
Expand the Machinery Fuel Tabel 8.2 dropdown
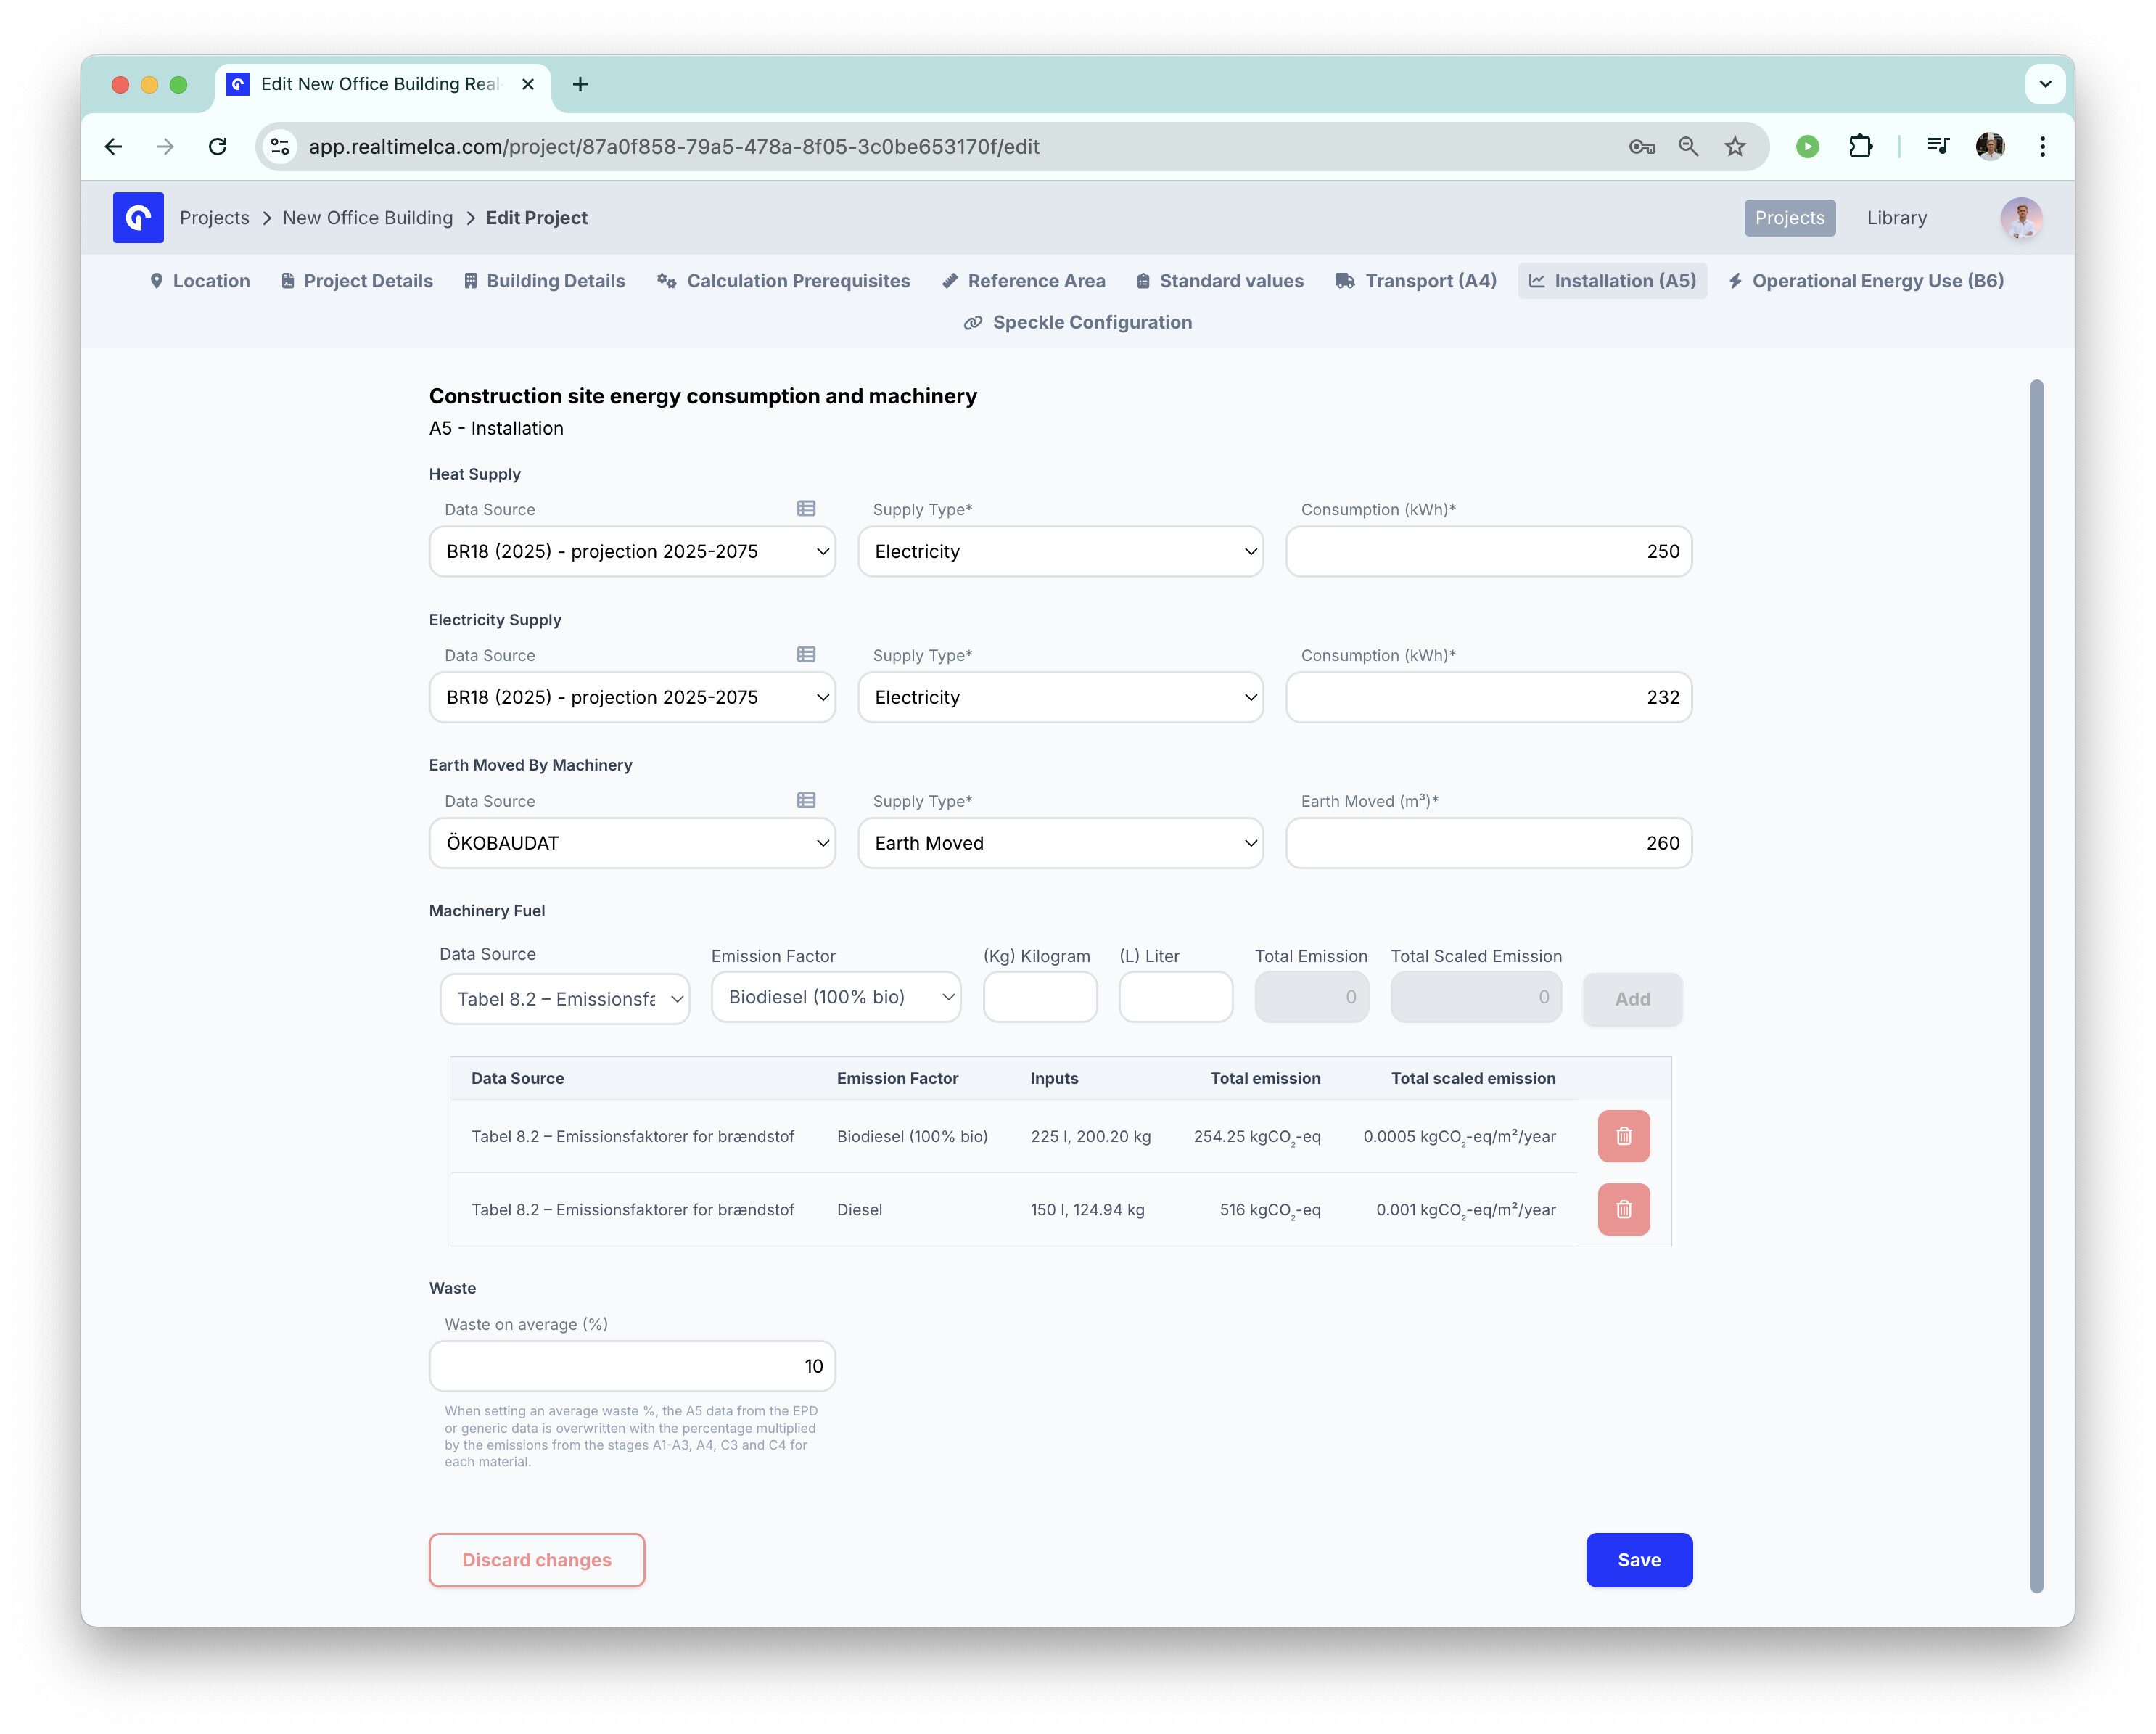tap(565, 999)
